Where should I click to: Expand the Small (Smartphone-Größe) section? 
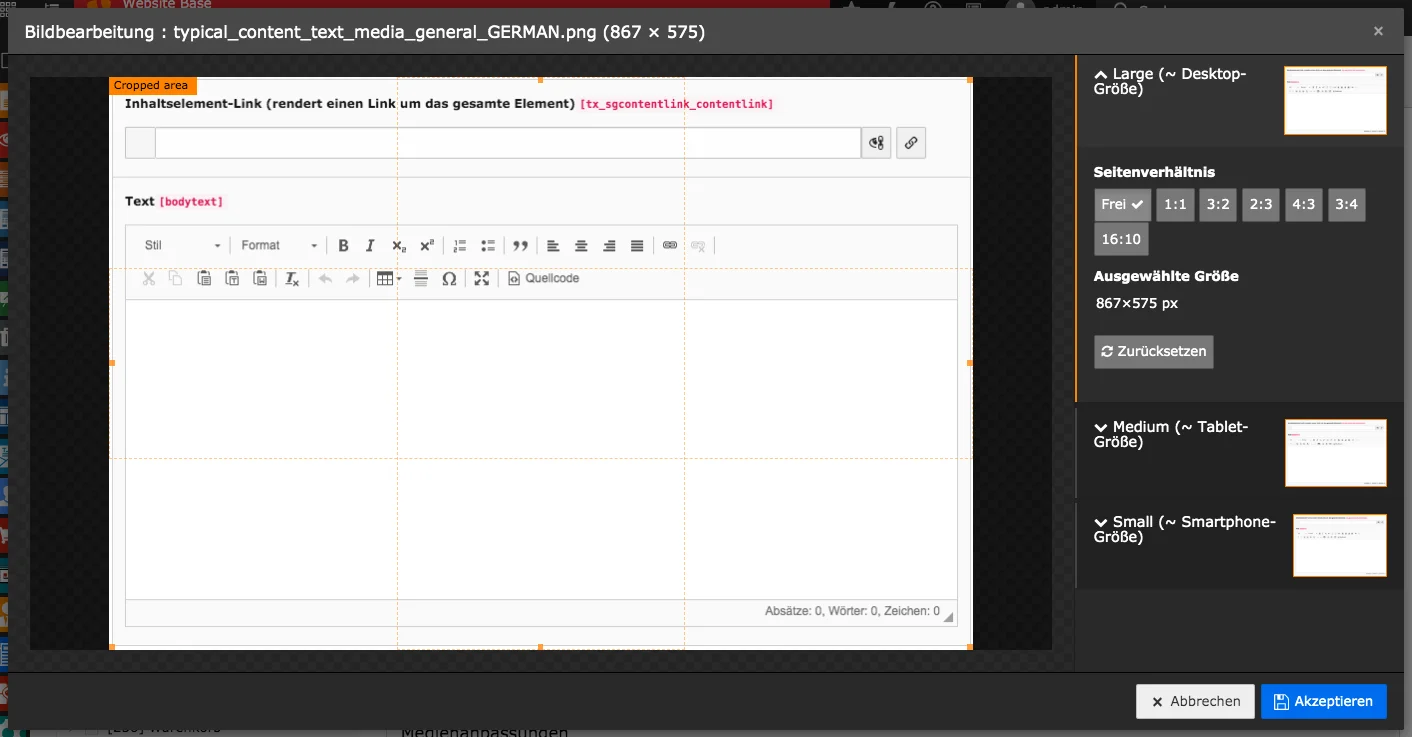[1184, 529]
